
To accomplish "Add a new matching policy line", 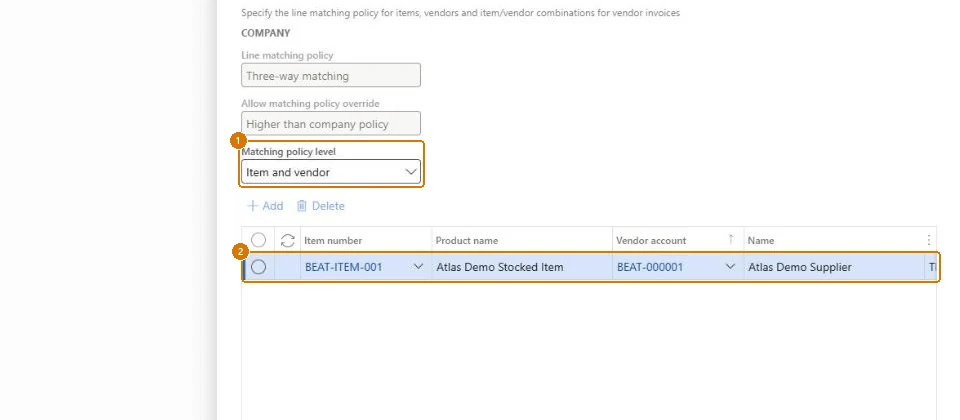I will (264, 206).
